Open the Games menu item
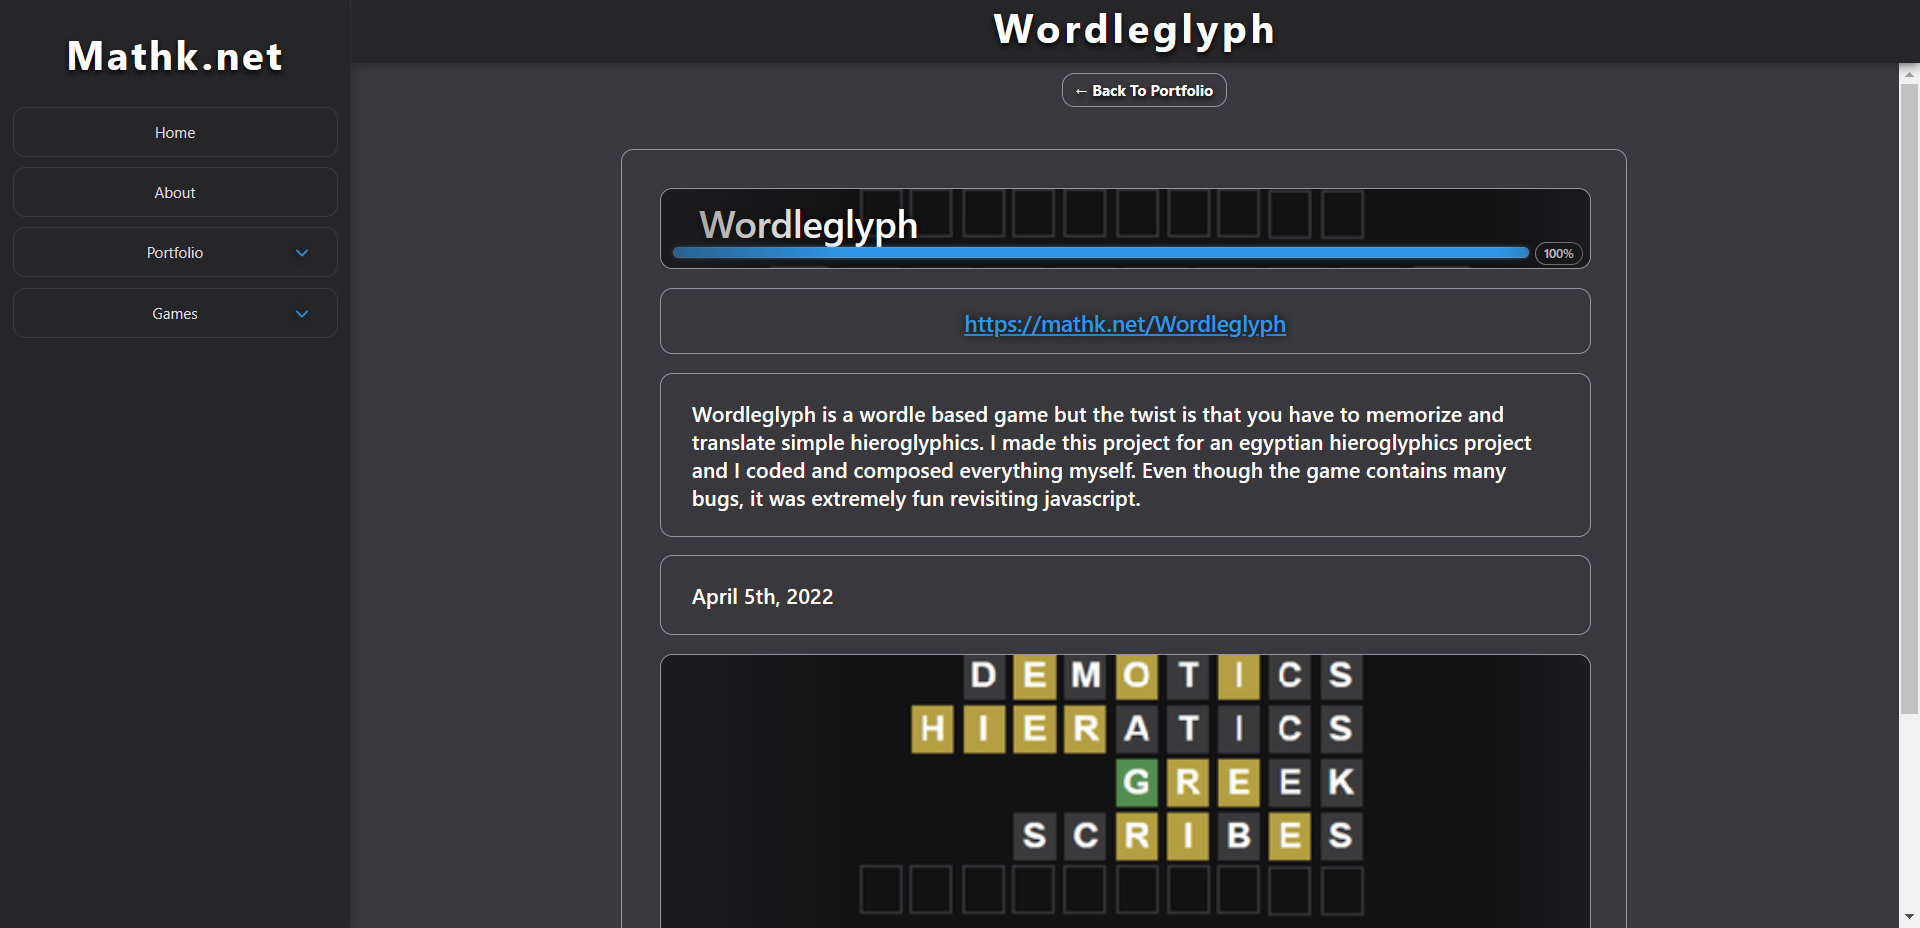Screen dimensions: 1920x928 coord(175,314)
